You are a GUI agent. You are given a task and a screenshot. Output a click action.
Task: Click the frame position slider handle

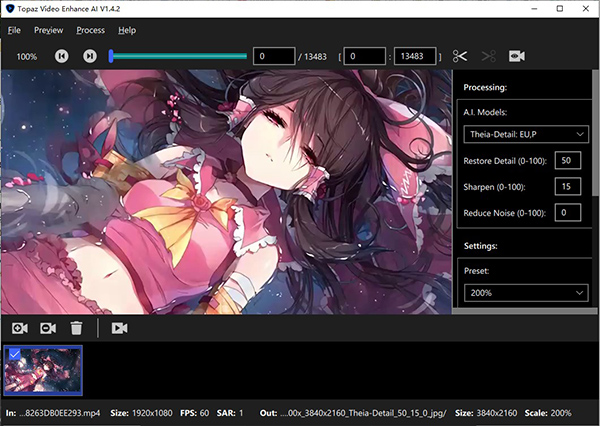coord(111,56)
